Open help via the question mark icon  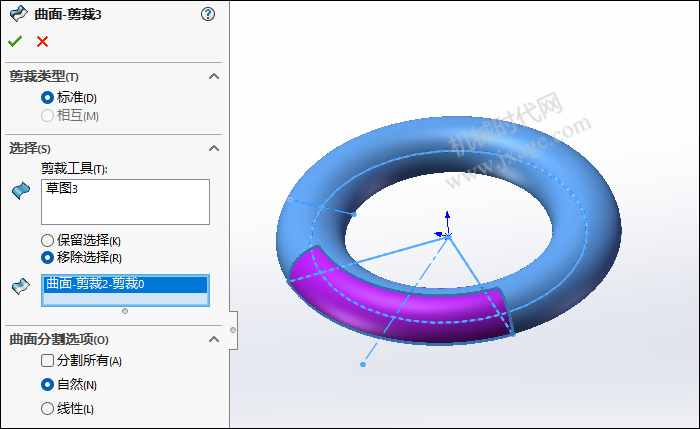pos(208,14)
